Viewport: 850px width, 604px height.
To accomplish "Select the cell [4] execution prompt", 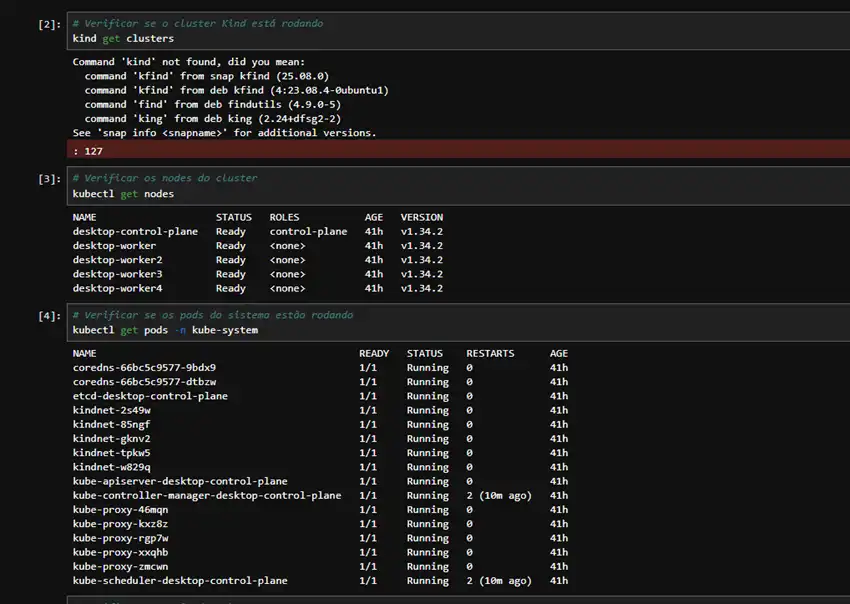I will [49, 316].
